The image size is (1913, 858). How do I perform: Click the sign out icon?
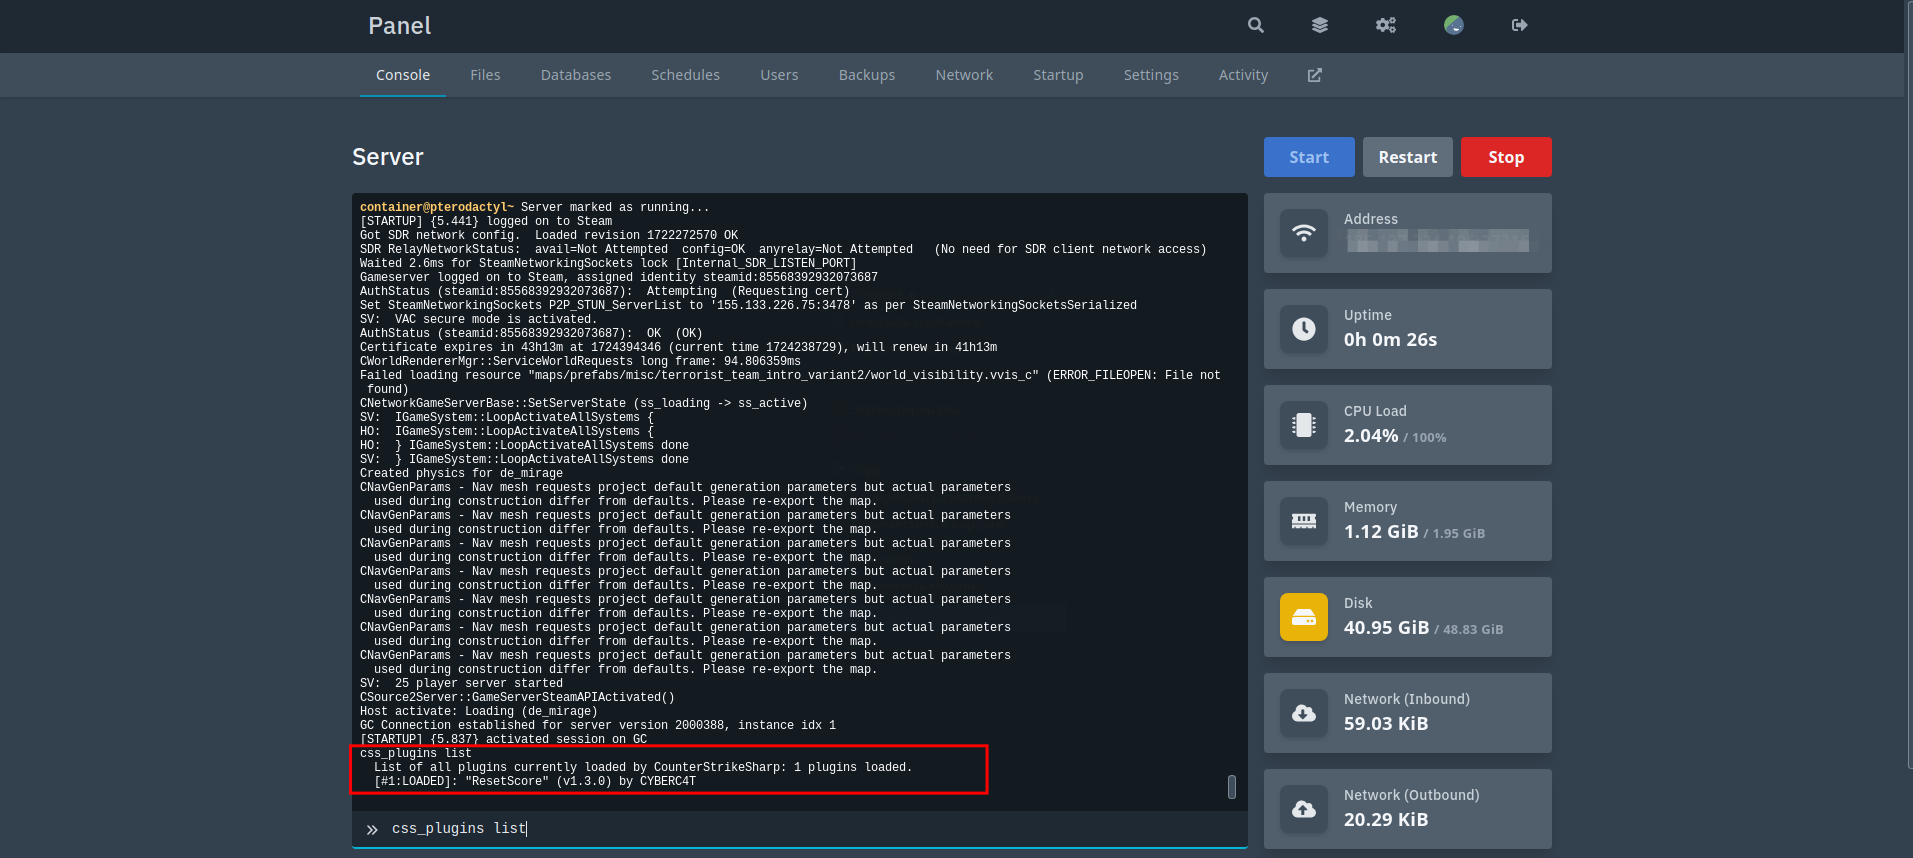1520,25
